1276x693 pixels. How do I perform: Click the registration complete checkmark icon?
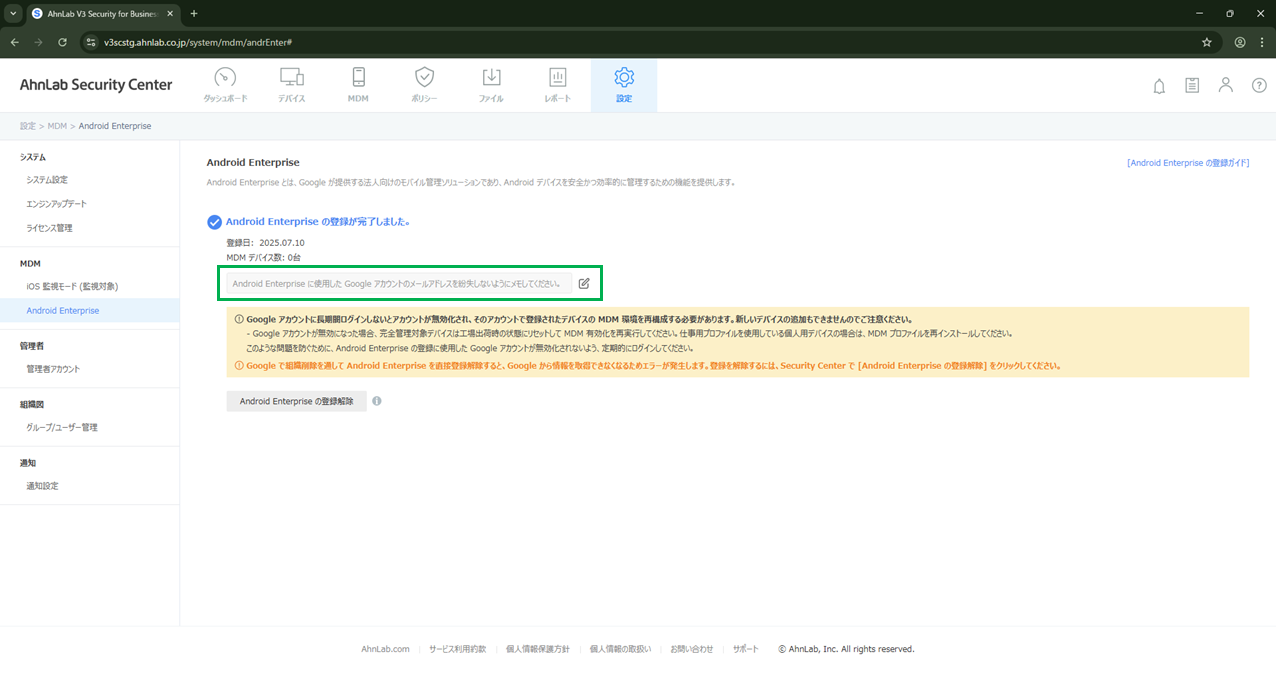click(214, 222)
